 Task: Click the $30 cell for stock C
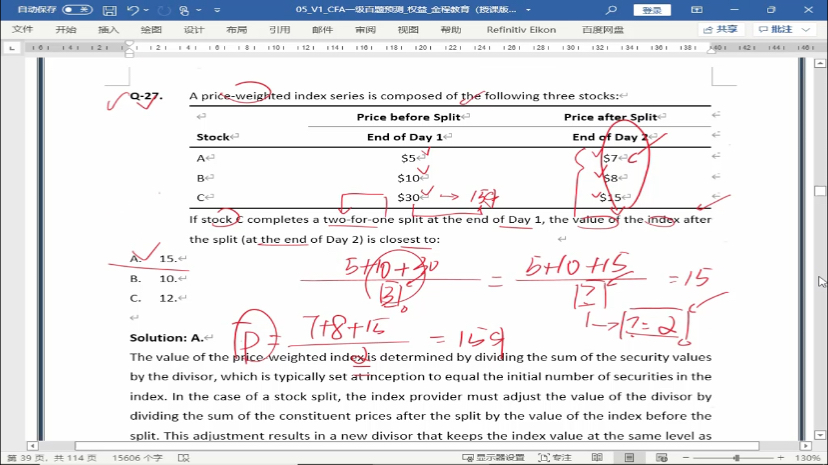[409, 197]
